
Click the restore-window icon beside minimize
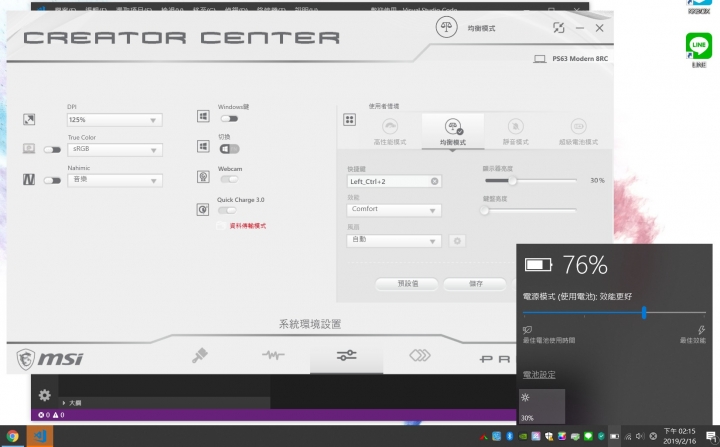click(x=558, y=28)
